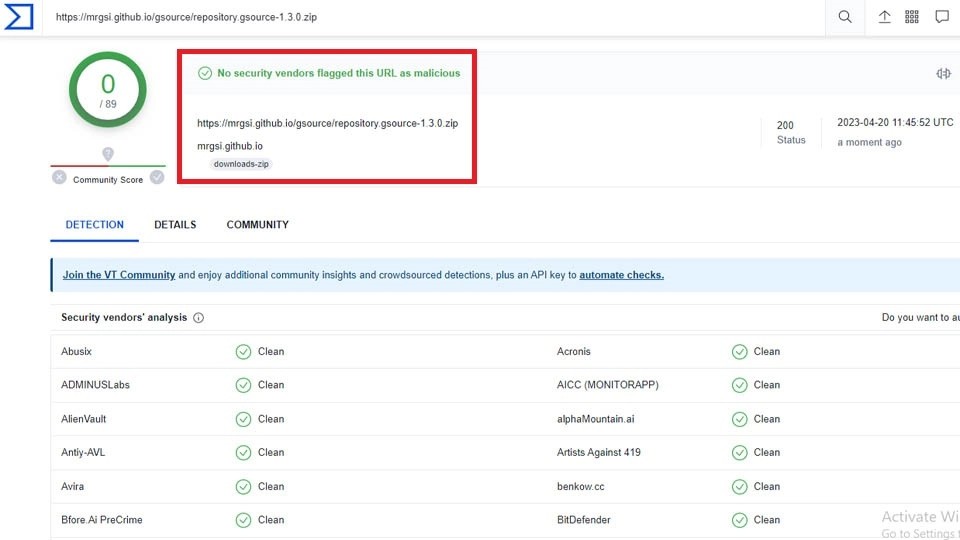Open the DETAILS tab

175,225
